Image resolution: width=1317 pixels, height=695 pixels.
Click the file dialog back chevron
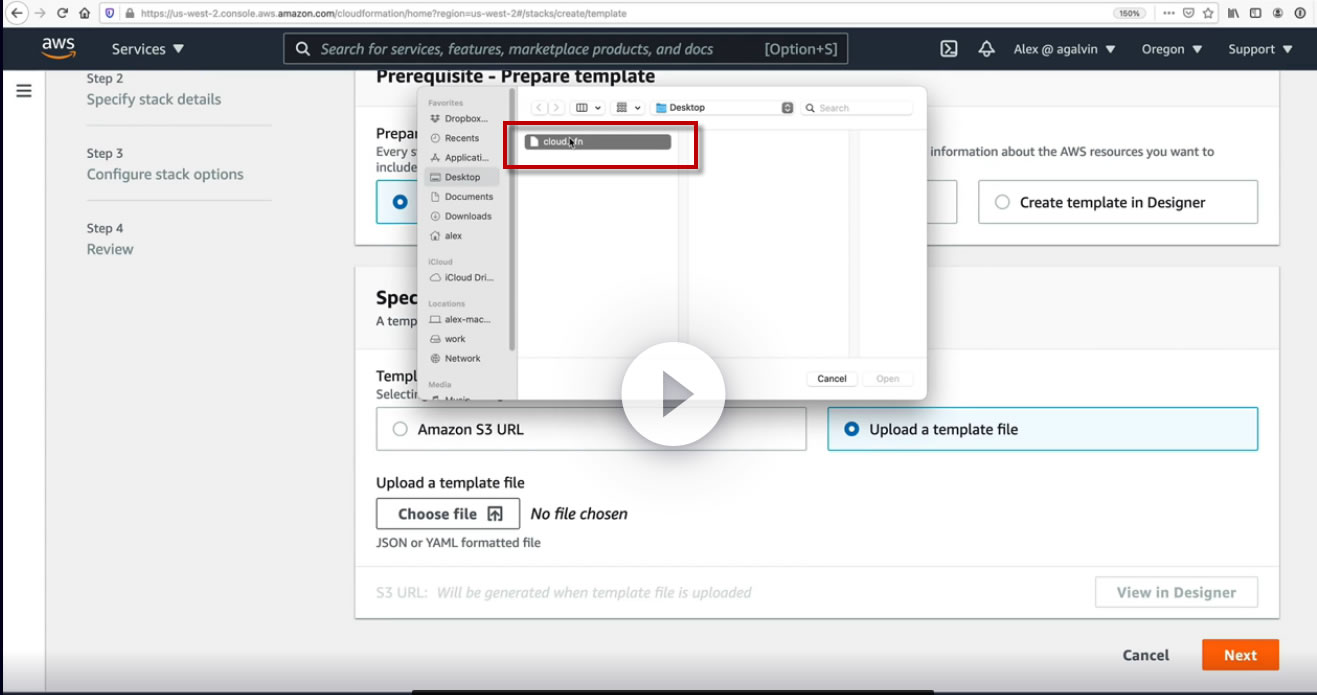pyautogui.click(x=539, y=108)
